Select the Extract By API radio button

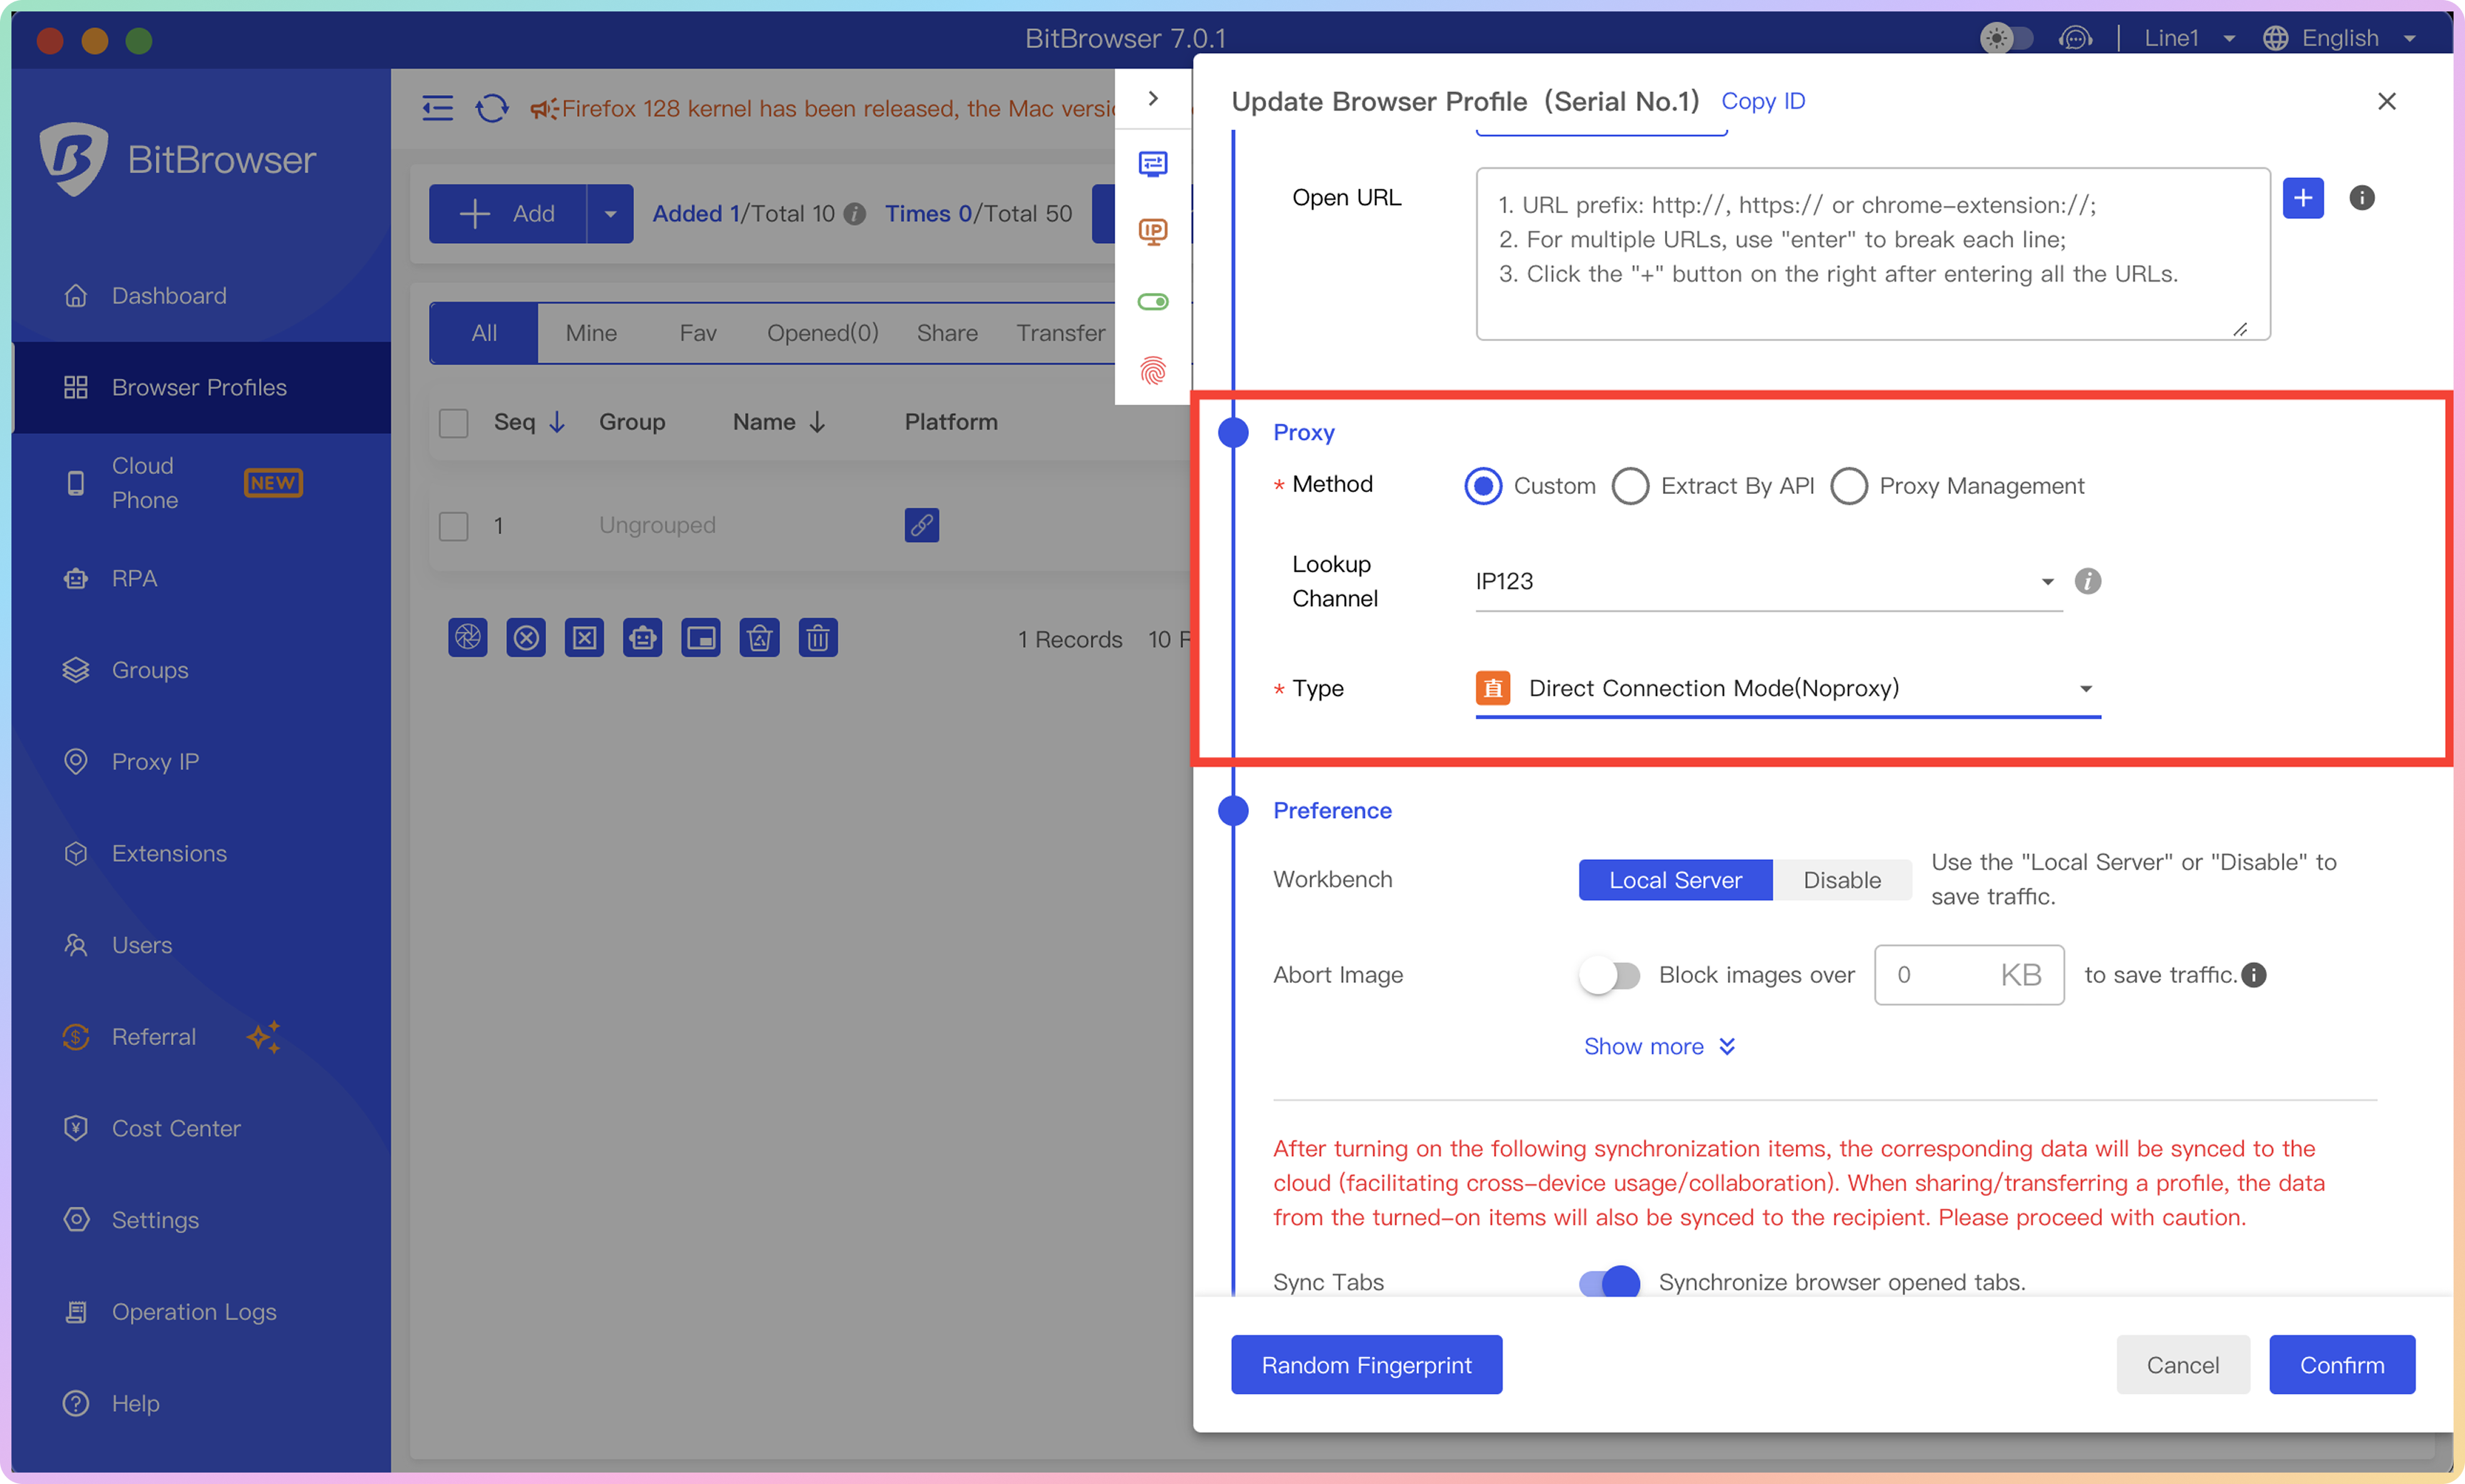(1630, 486)
